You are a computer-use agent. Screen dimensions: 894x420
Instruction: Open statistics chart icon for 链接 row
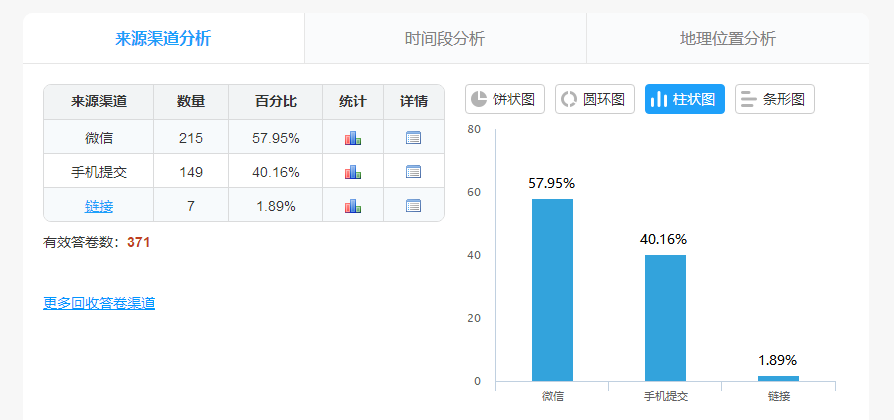tap(353, 206)
